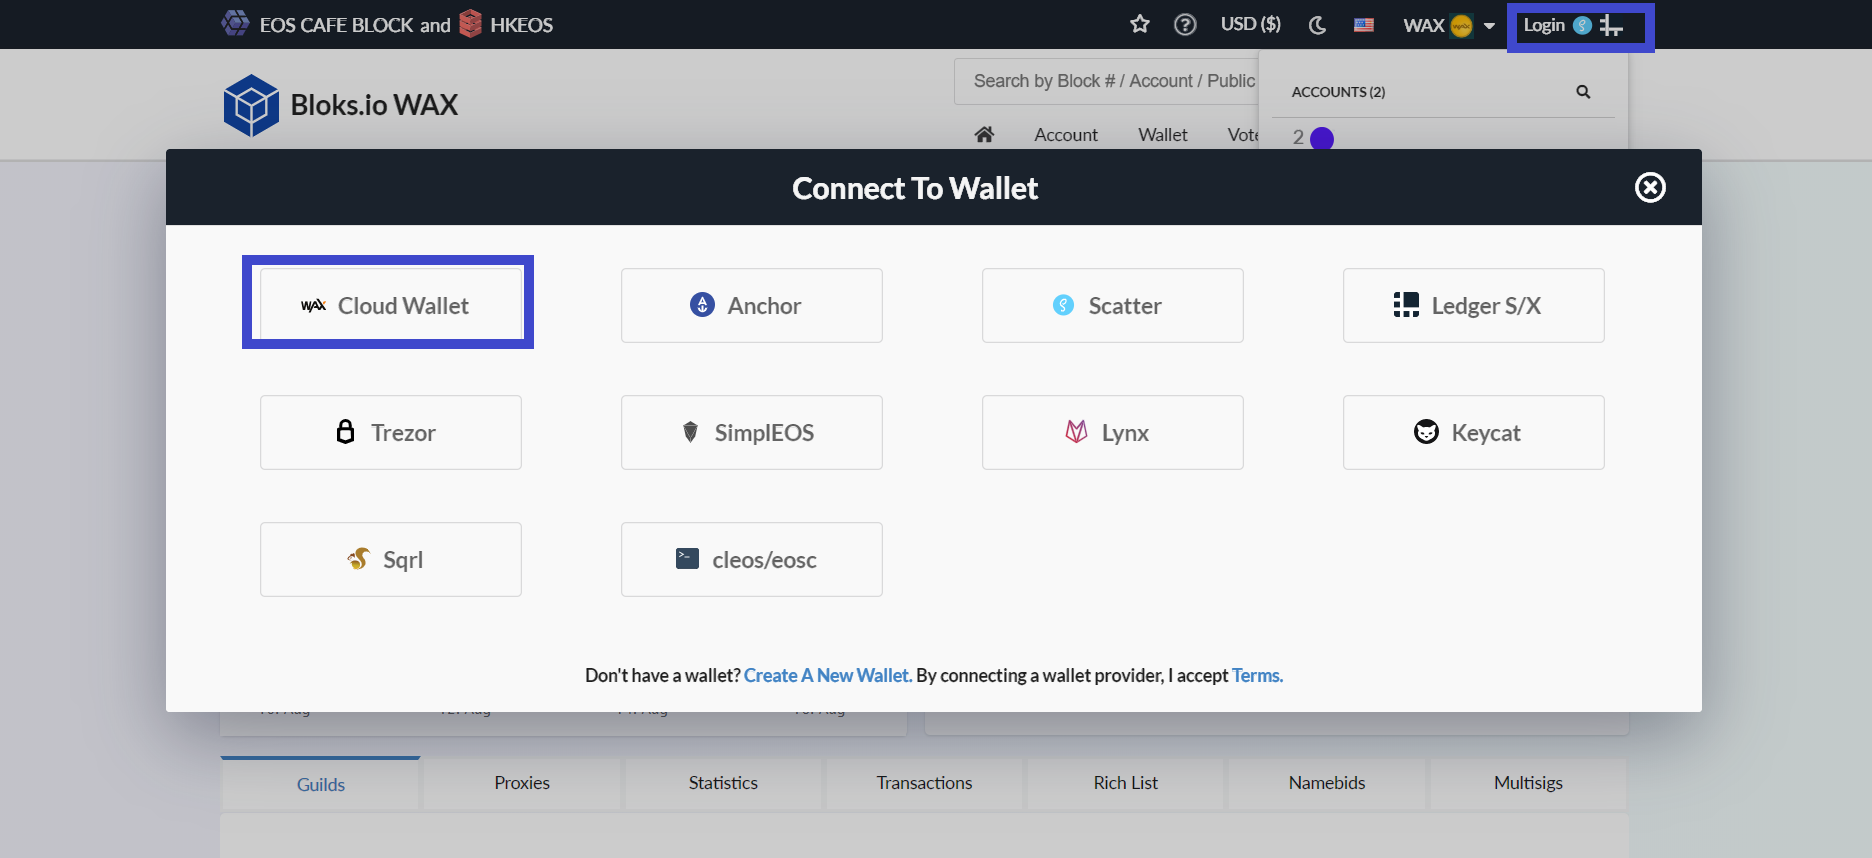
Task: Select Trezor wallet option
Action: tap(391, 432)
